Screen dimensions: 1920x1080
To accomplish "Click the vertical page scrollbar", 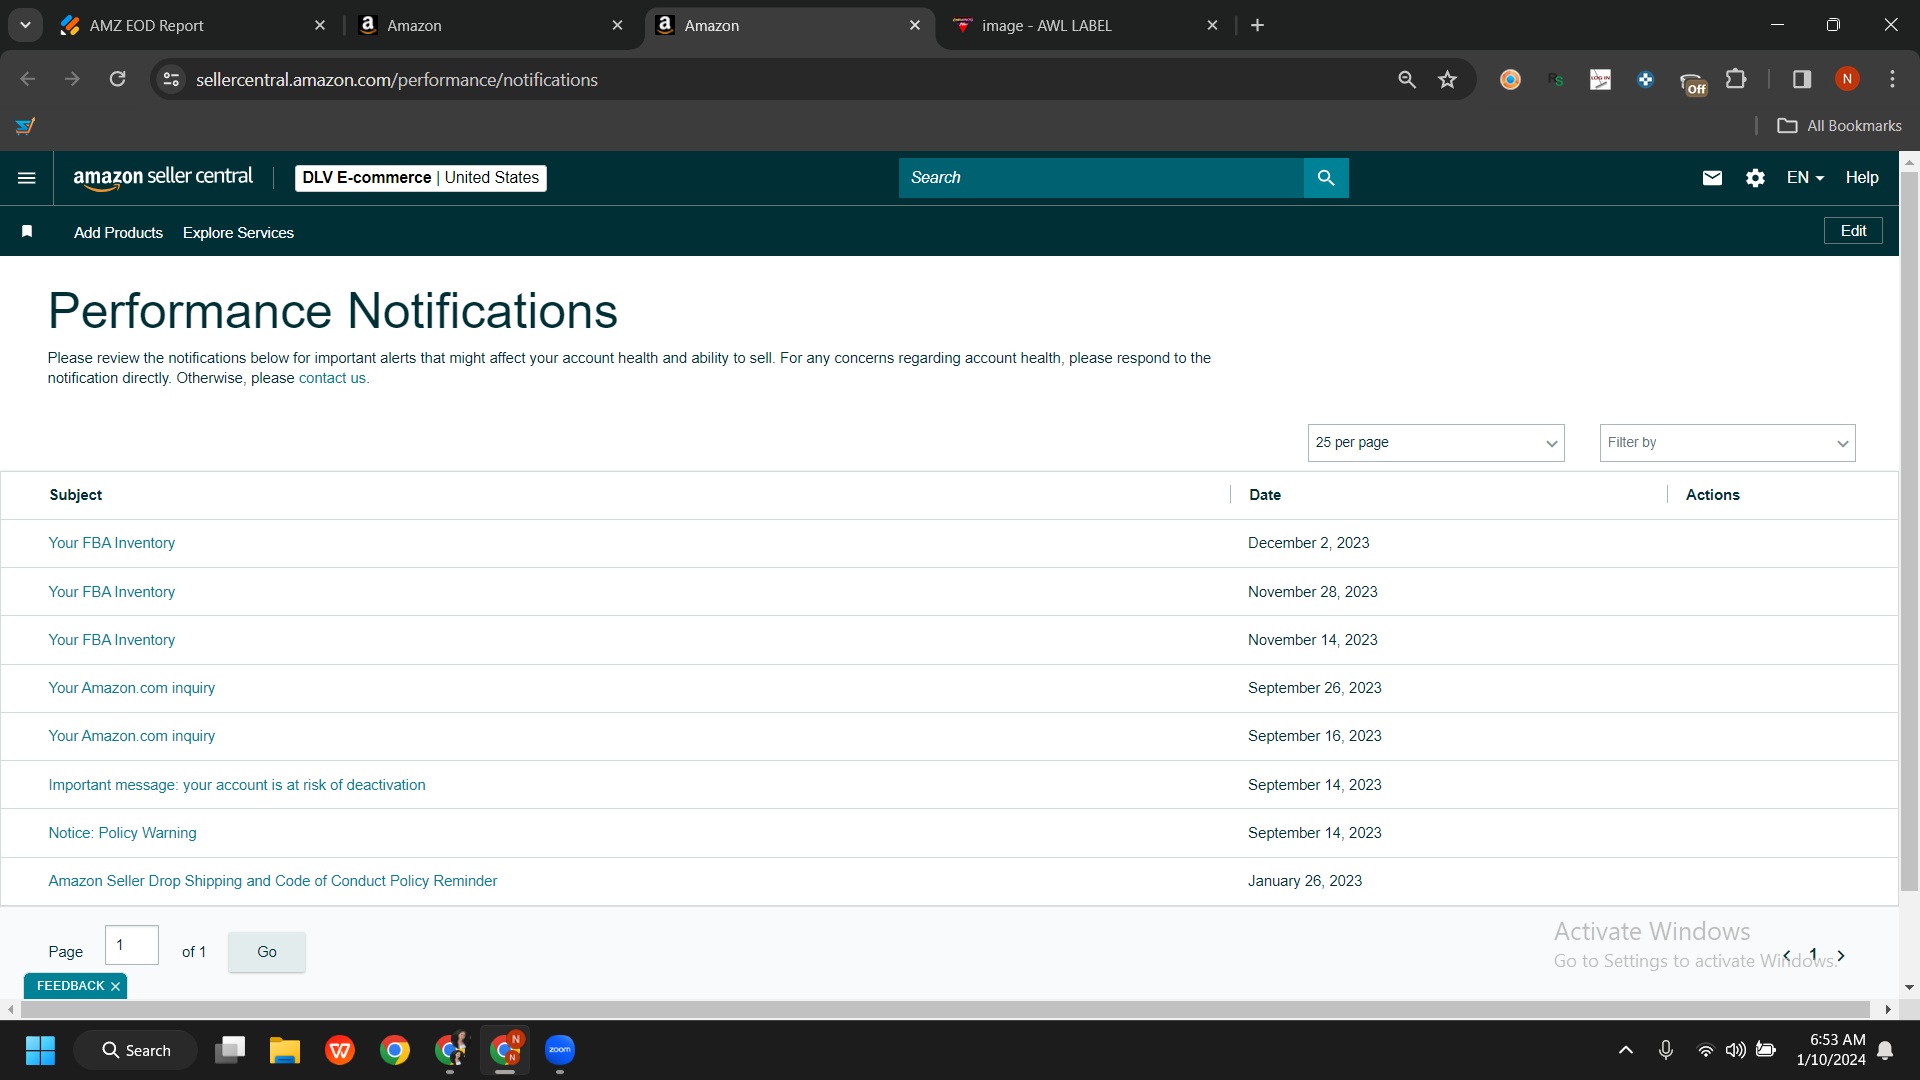I will pyautogui.click(x=1909, y=530).
